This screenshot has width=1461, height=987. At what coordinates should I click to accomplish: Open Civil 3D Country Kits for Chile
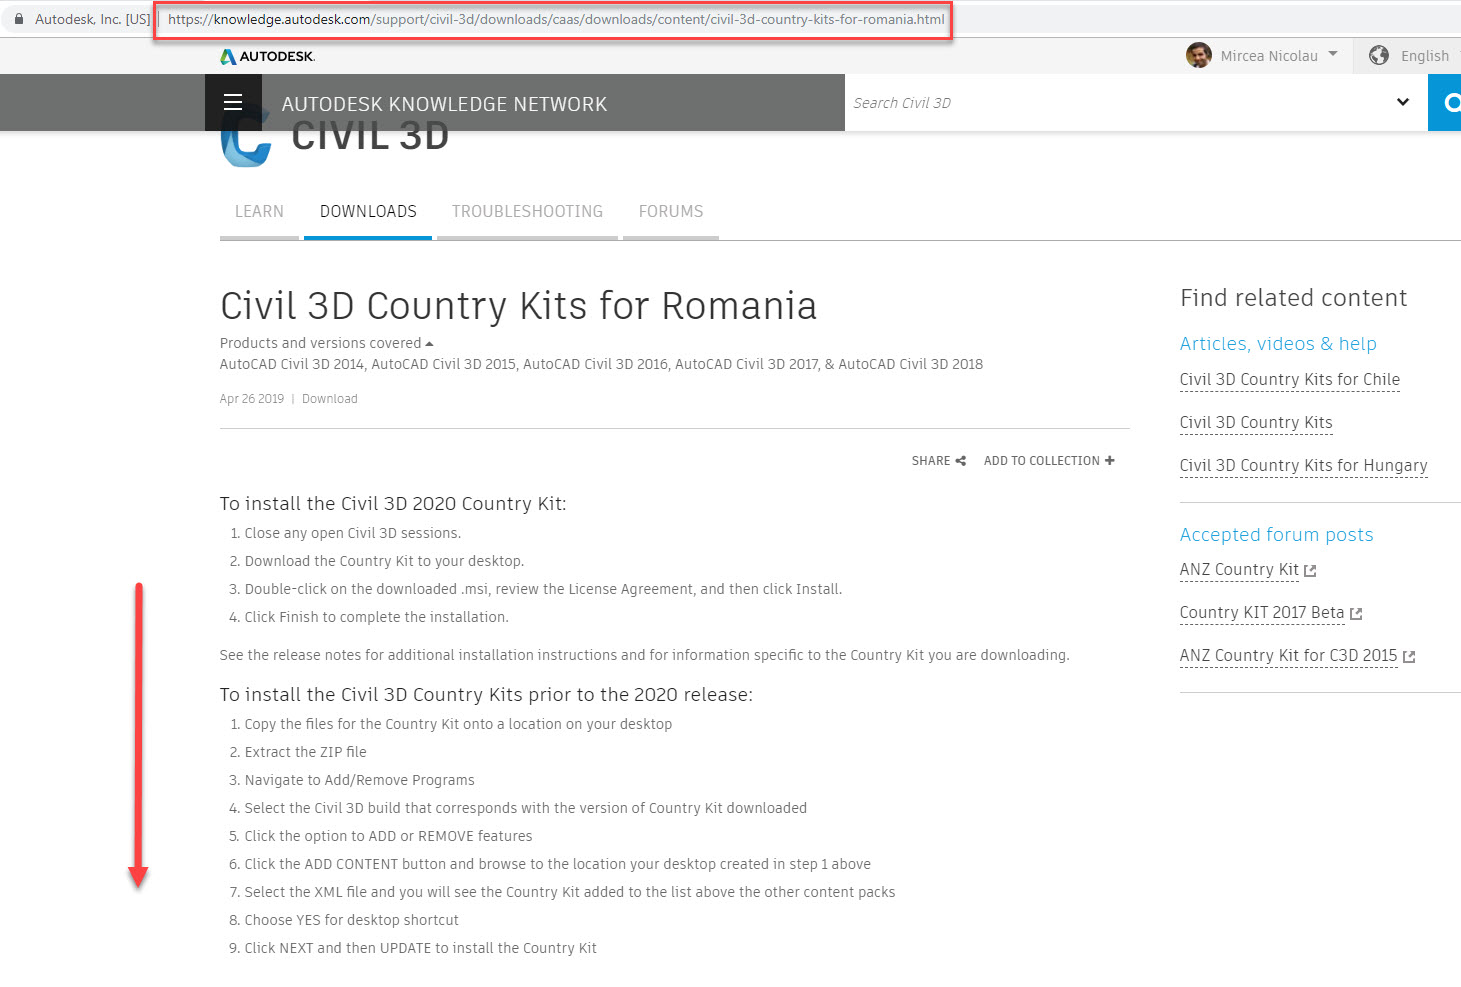[1289, 380]
